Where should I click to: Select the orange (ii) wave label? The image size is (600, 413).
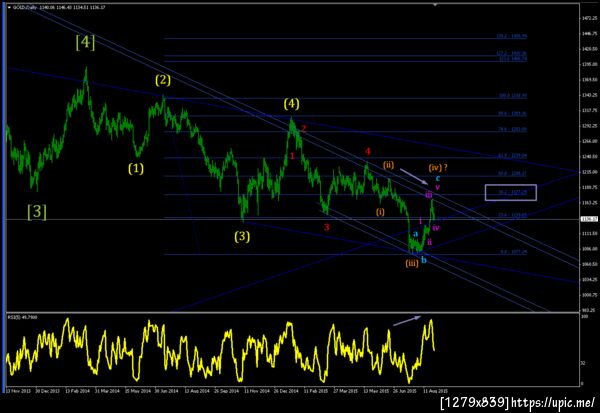coord(388,165)
